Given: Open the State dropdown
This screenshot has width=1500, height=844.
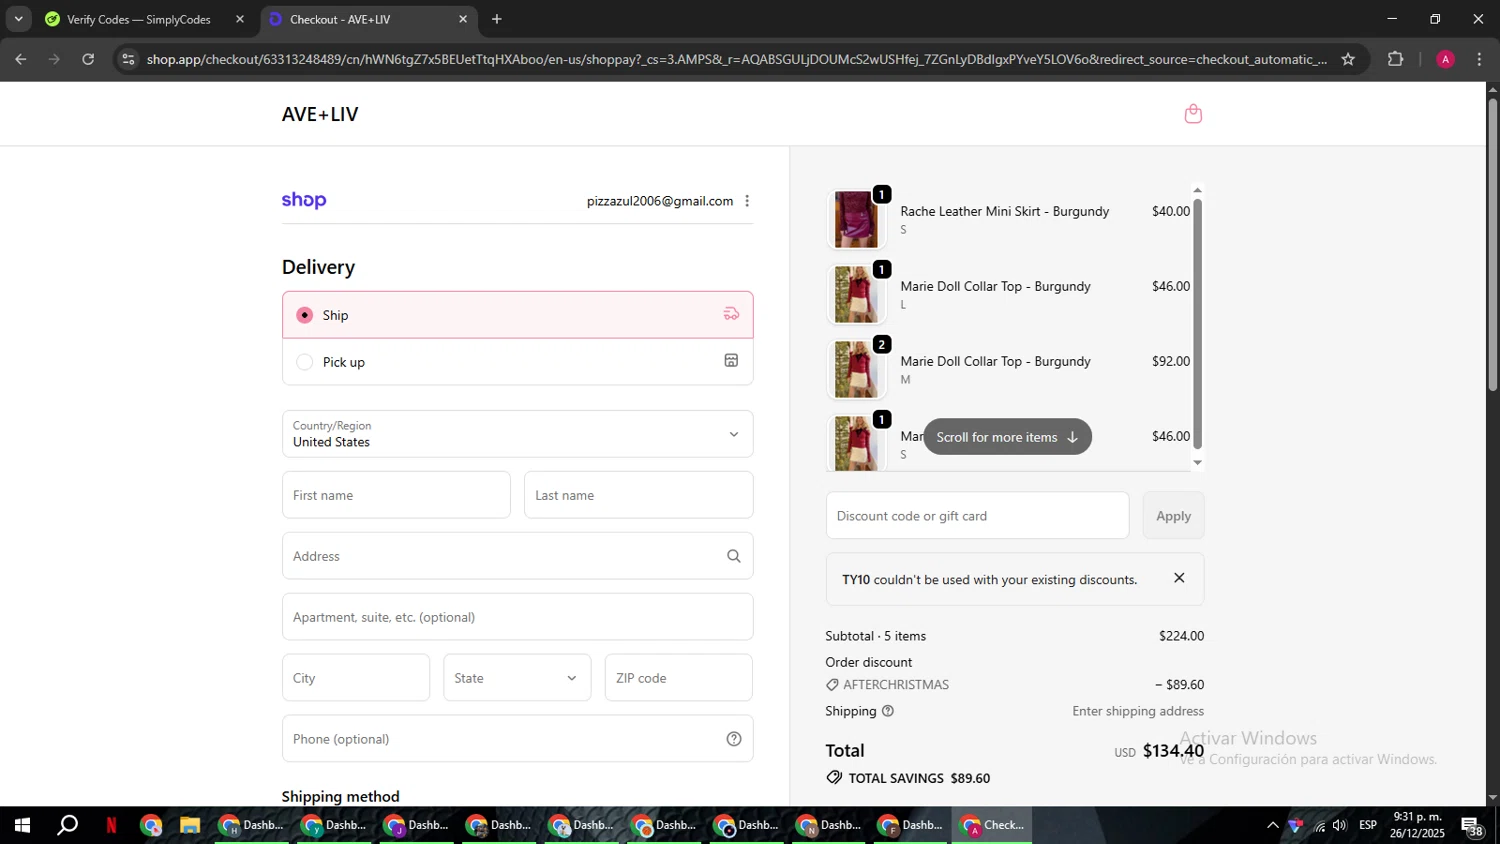Looking at the screenshot, I should coord(517,678).
